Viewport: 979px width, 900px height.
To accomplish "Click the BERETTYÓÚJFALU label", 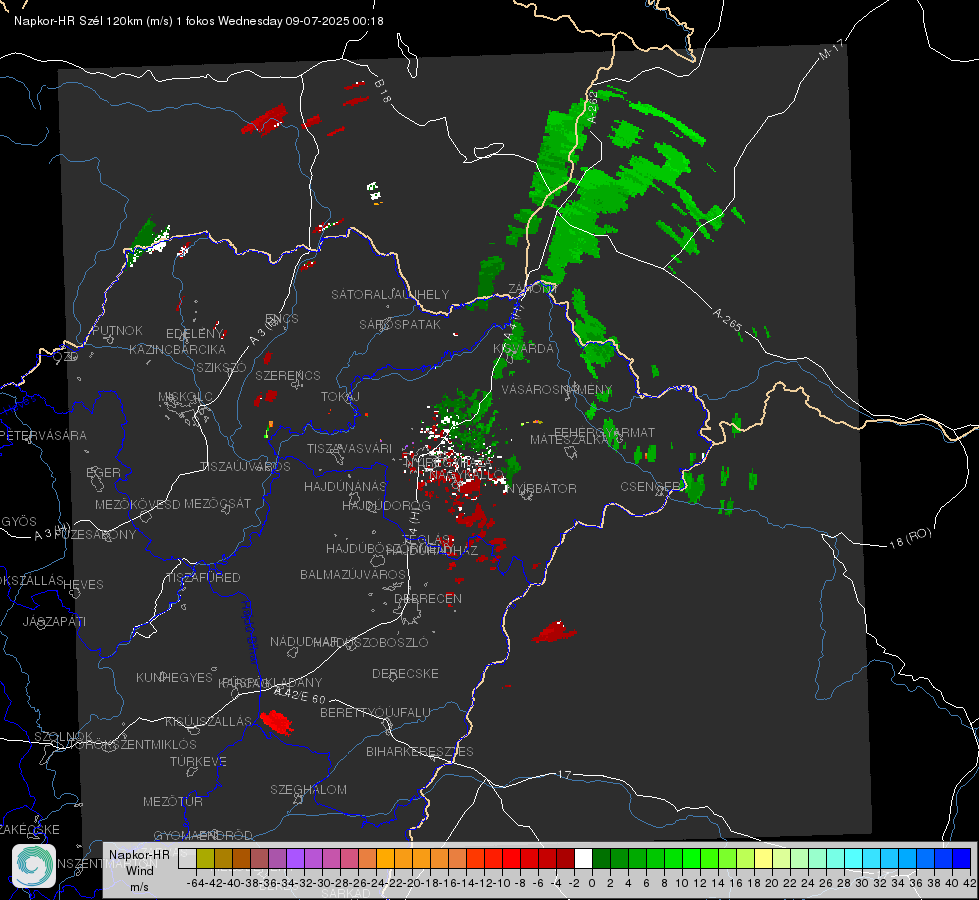I will (x=375, y=713).
